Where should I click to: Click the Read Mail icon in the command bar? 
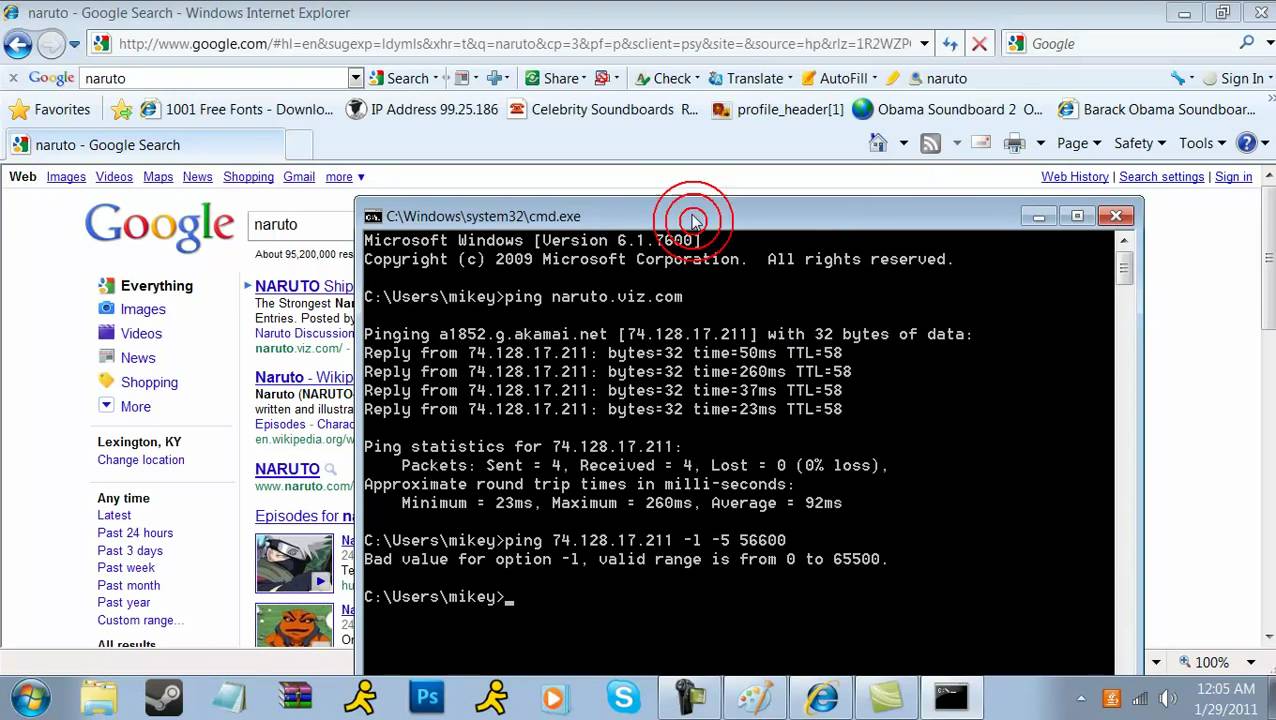click(980, 144)
